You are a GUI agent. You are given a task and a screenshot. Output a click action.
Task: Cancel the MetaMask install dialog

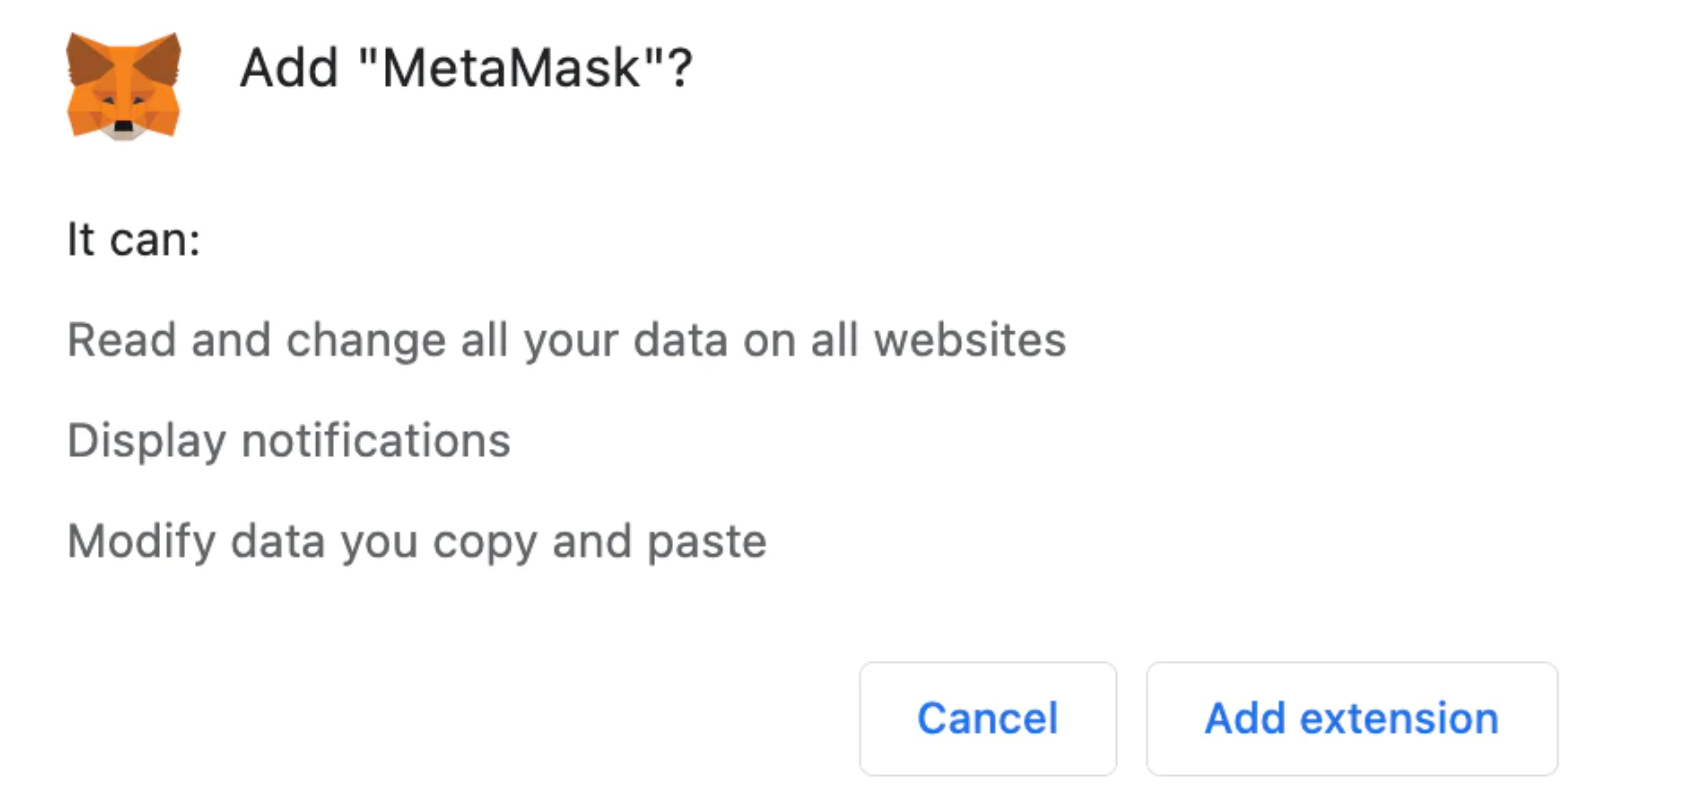[987, 718]
